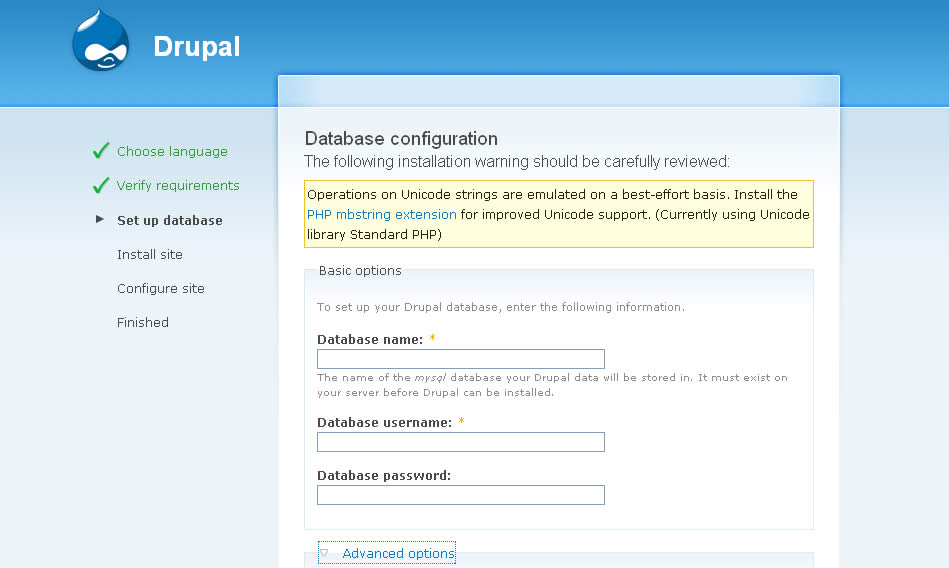Click the Database name field label
The image size is (949, 568).
[370, 340]
